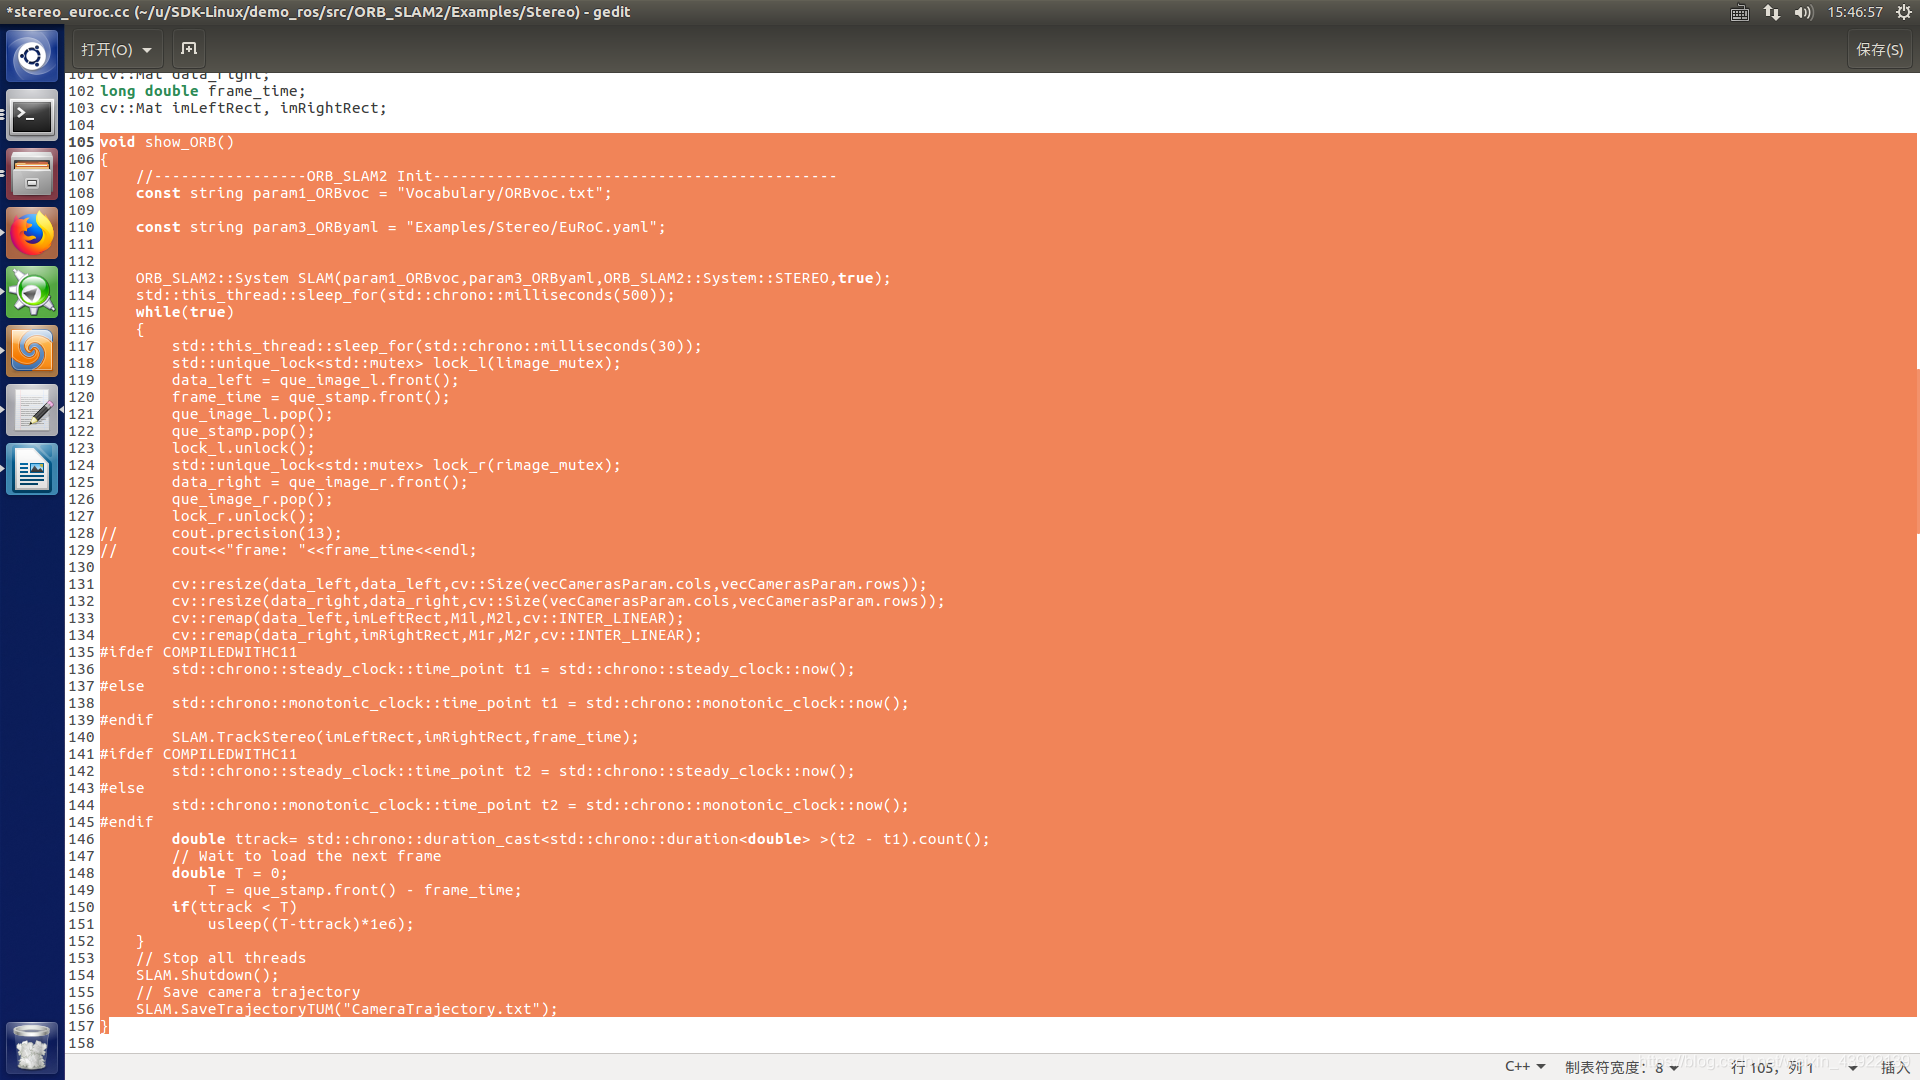Image resolution: width=1920 pixels, height=1080 pixels.
Task: Click the 'cout.precision(13)' commented line
Action: click(256, 533)
